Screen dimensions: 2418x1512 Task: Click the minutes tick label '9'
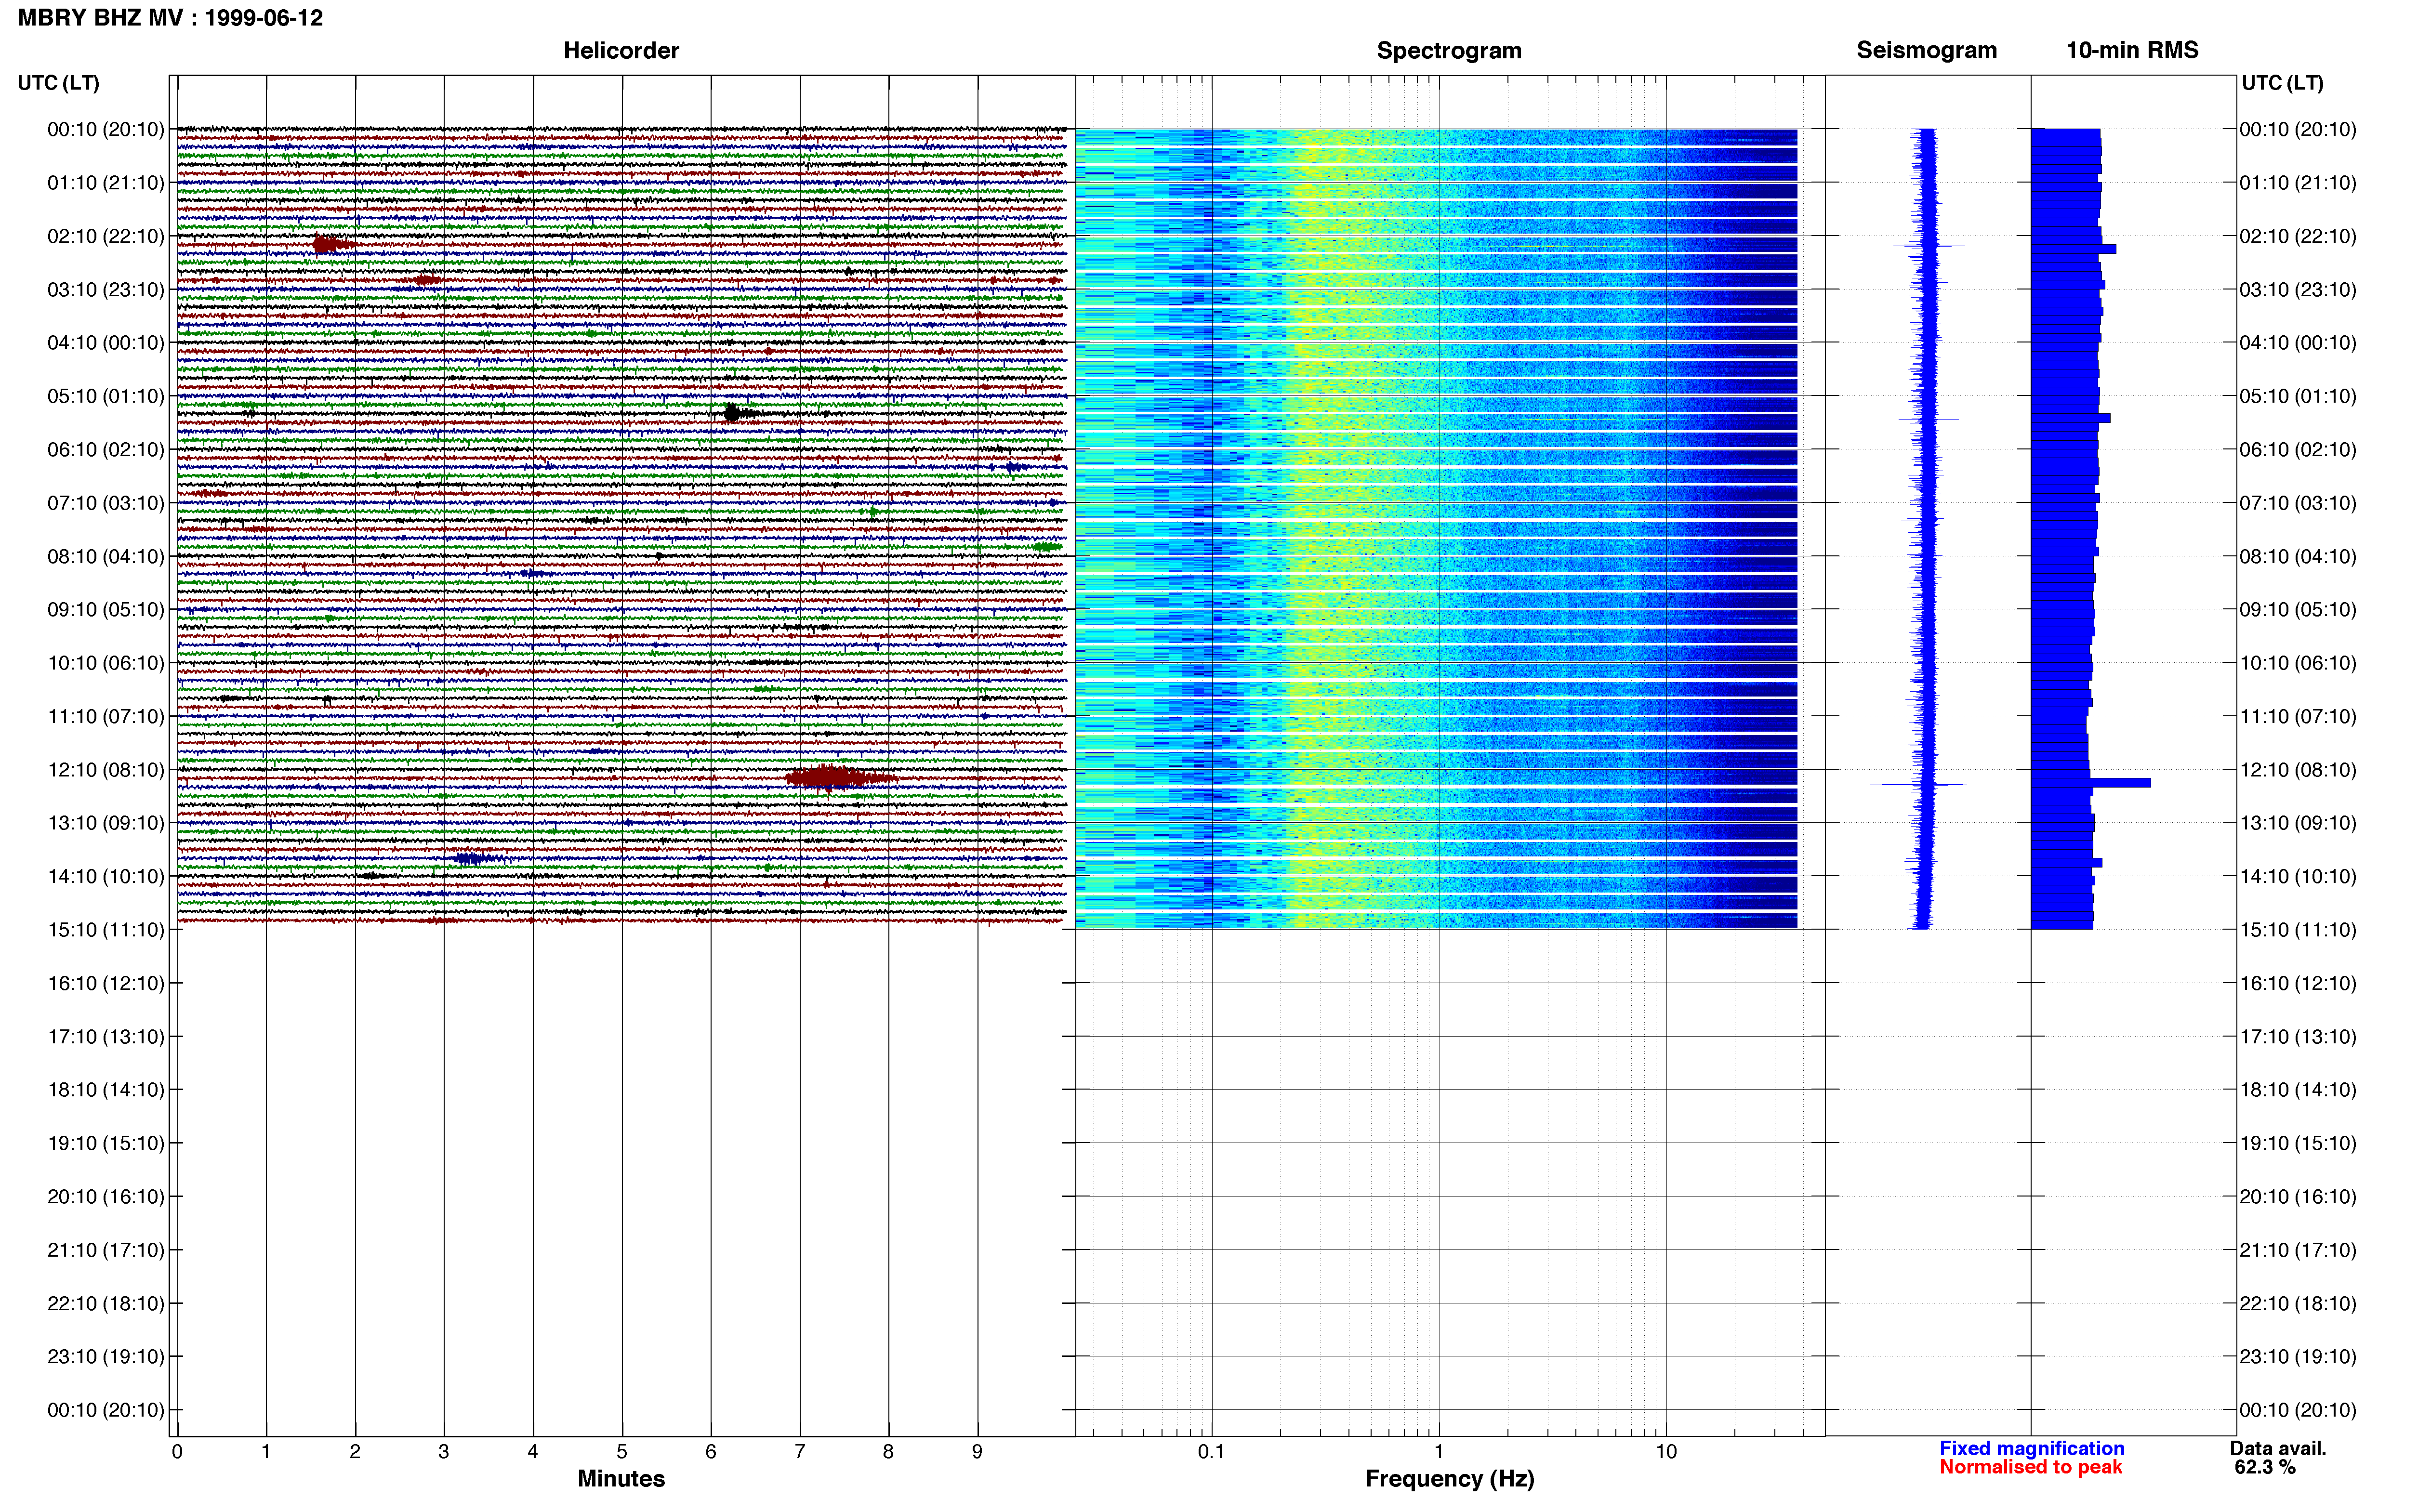coord(977,1451)
